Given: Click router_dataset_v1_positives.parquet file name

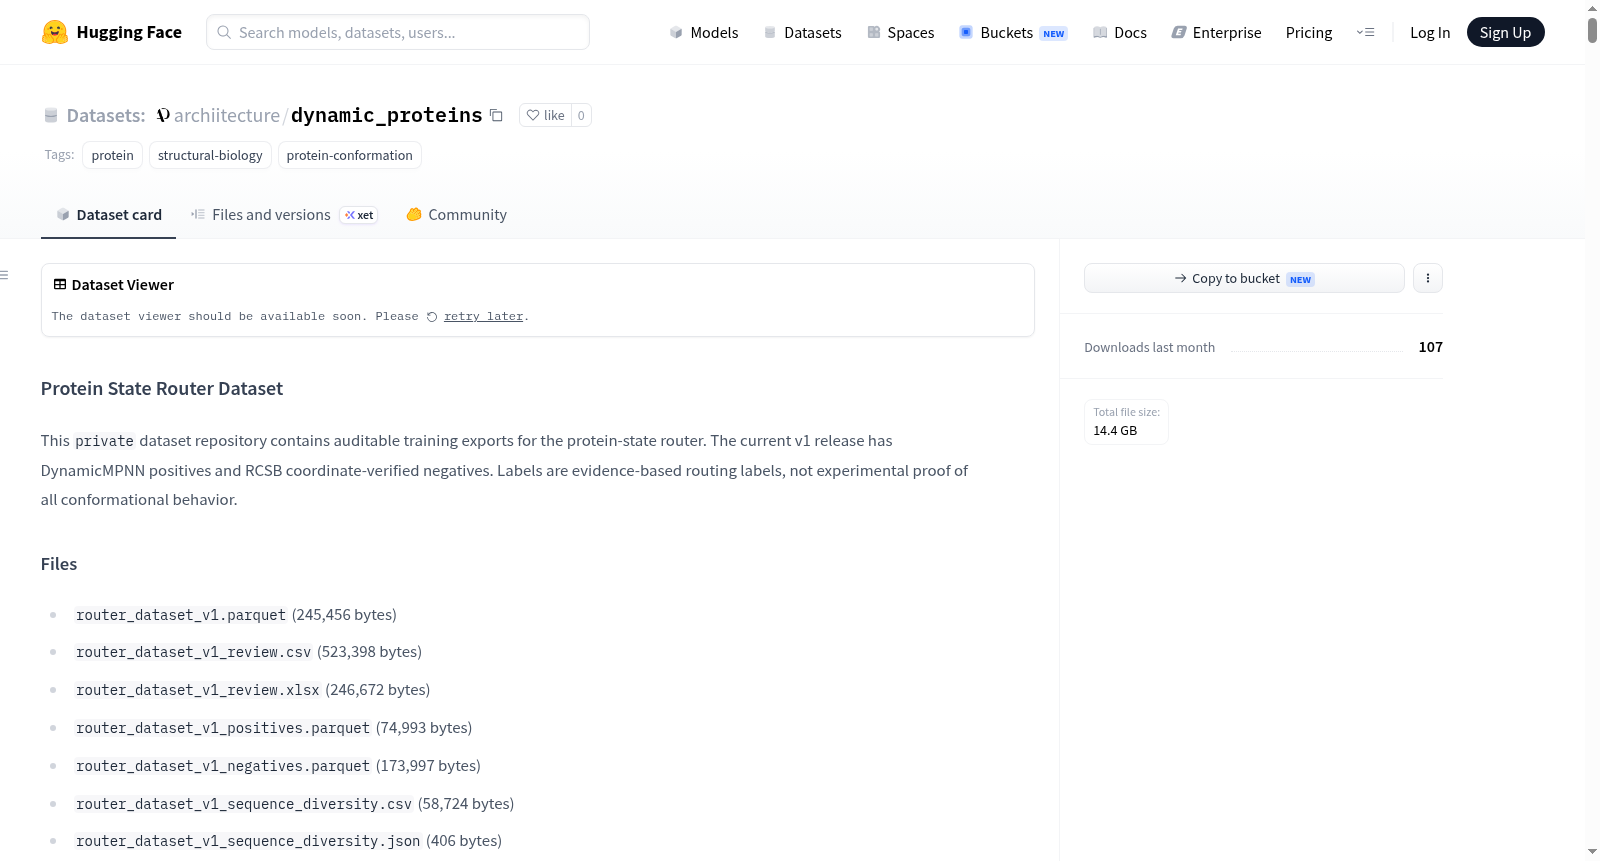Looking at the screenshot, I should coord(223,728).
